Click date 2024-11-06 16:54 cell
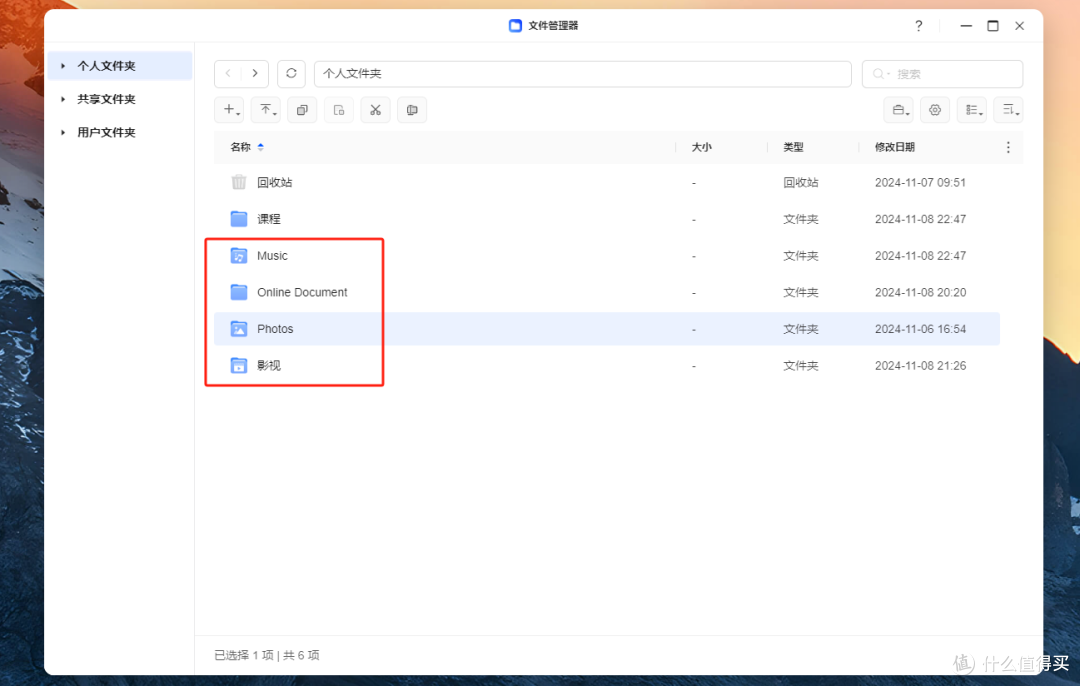 920,329
